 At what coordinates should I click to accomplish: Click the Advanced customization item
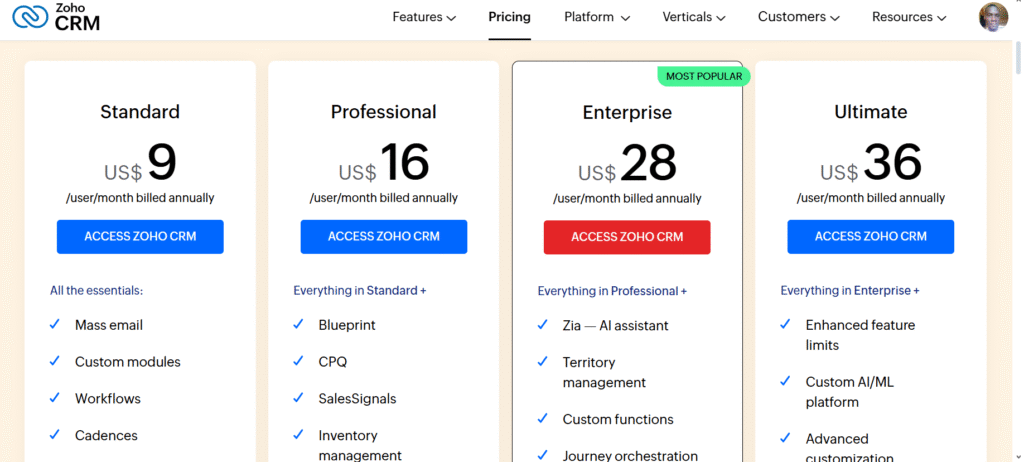coord(849,447)
